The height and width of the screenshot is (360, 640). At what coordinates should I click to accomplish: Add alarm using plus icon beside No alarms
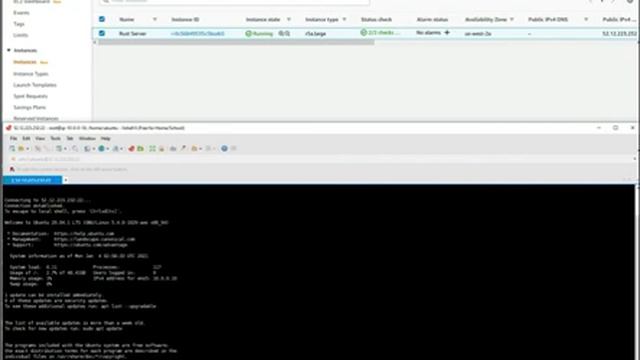click(x=447, y=32)
